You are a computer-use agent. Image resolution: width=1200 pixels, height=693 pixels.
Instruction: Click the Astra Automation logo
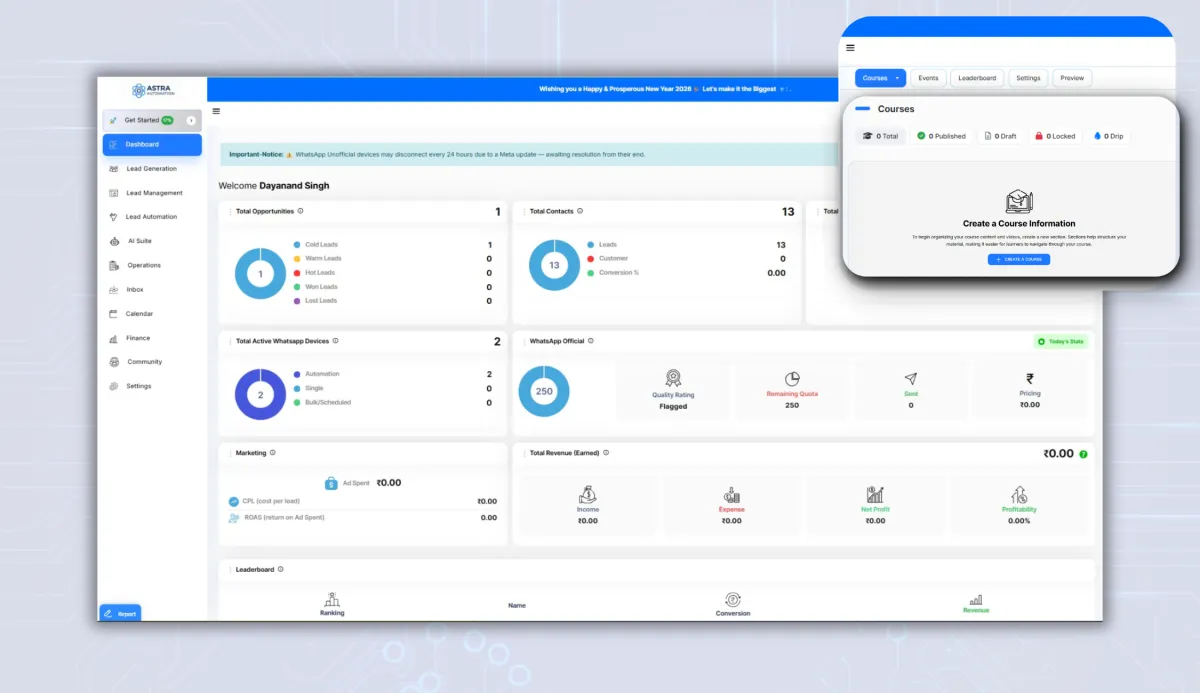pos(152,90)
